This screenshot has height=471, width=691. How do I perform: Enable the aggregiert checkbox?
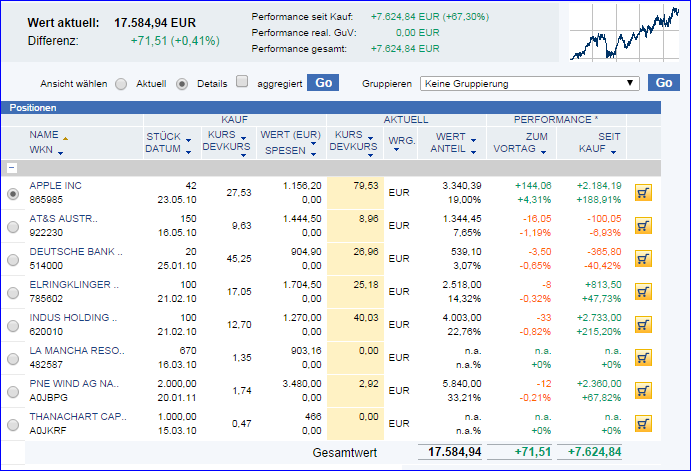[x=241, y=83]
